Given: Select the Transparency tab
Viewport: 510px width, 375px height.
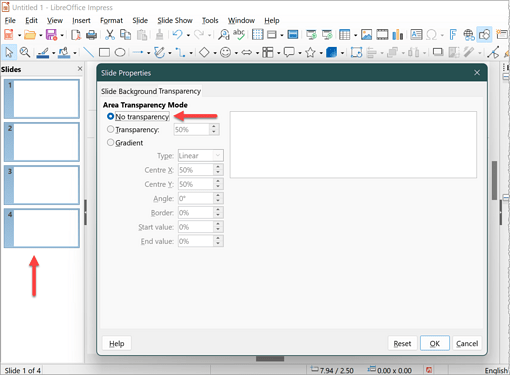Looking at the screenshot, I should [180, 91].
